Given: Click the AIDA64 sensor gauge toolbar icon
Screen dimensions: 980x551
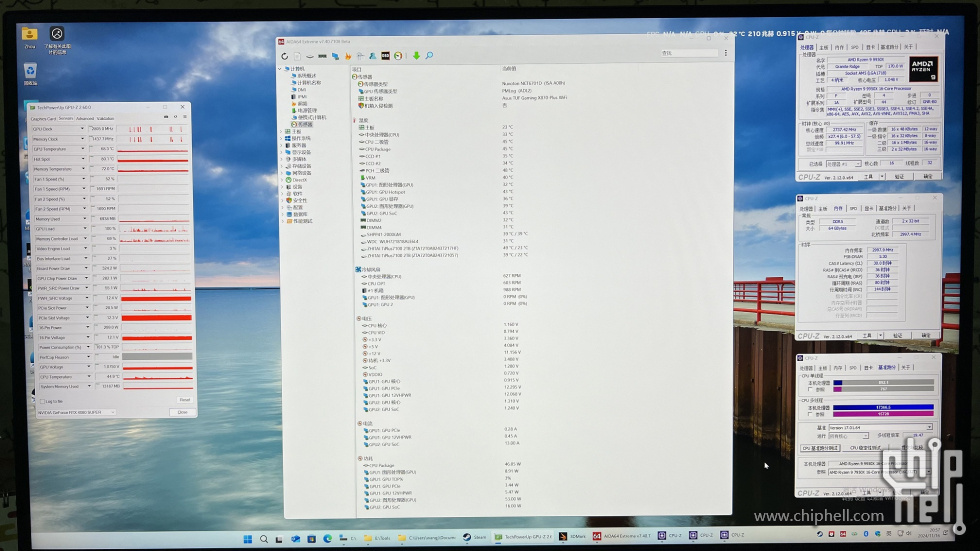Looking at the screenshot, I should [x=398, y=56].
